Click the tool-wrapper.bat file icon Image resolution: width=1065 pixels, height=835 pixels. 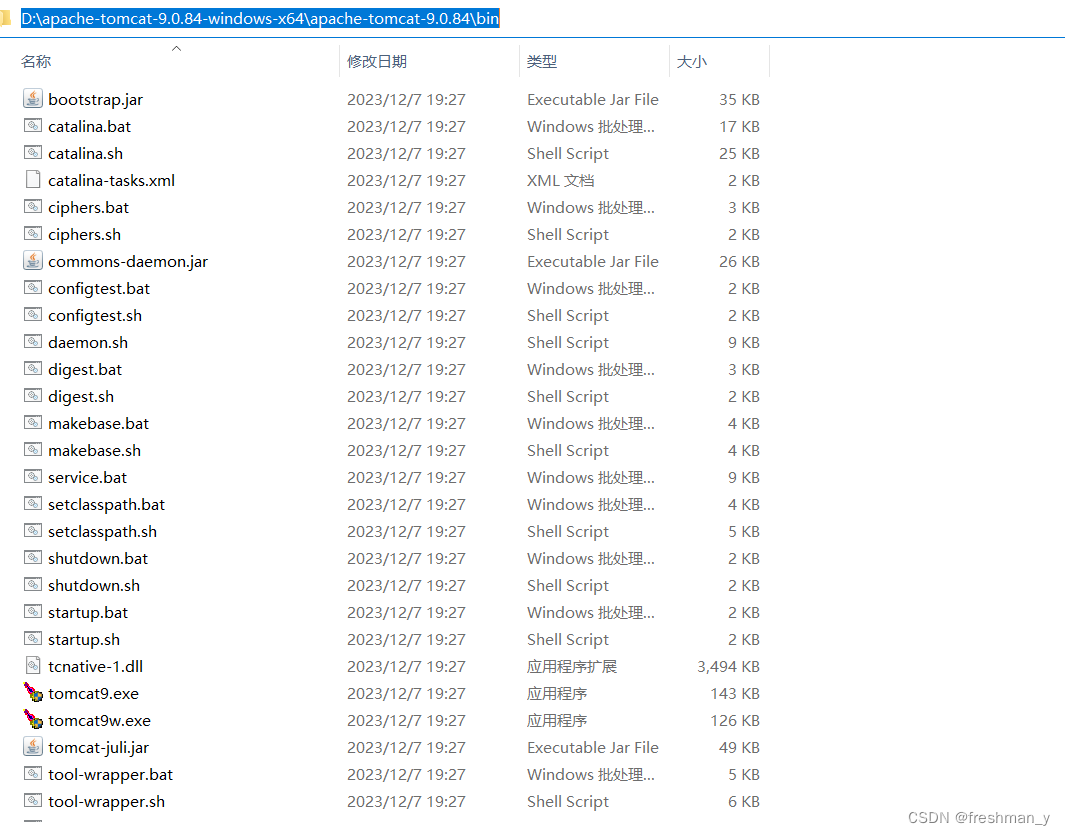pos(33,774)
